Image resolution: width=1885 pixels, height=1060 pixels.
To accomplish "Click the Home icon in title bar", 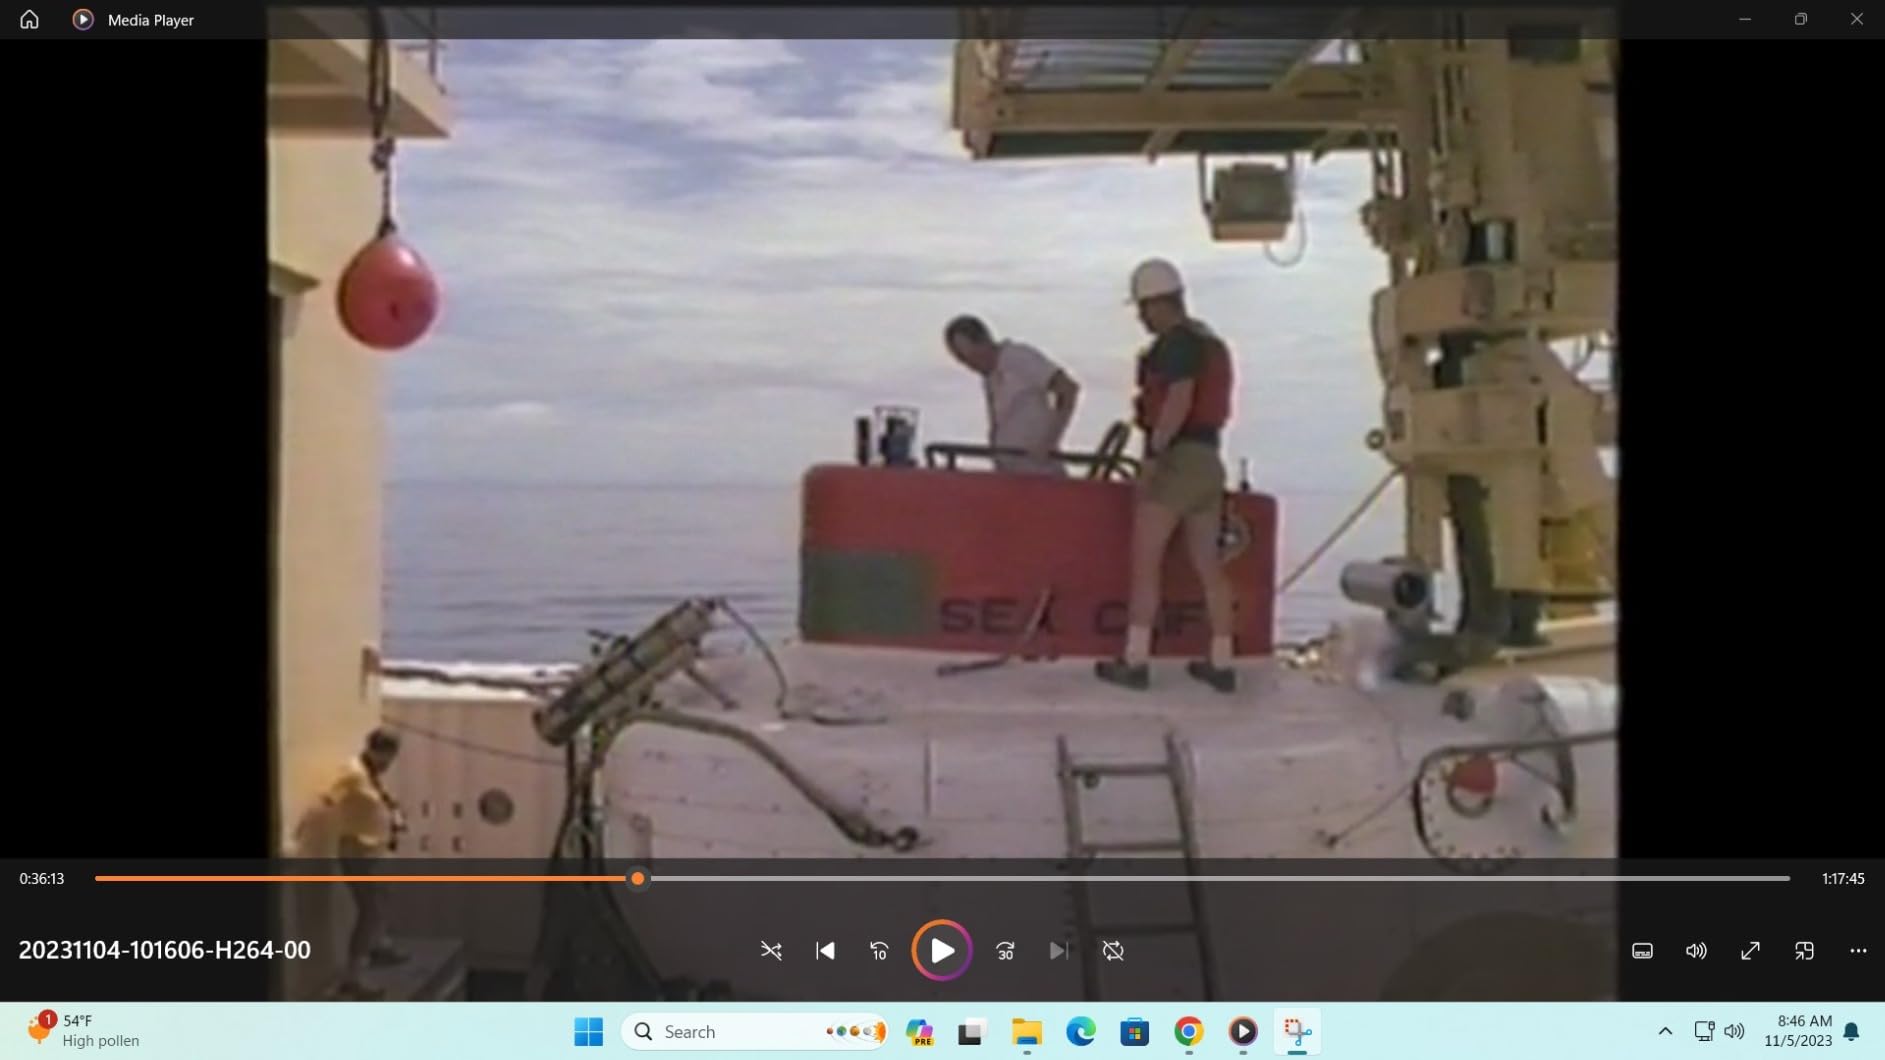I will (29, 19).
